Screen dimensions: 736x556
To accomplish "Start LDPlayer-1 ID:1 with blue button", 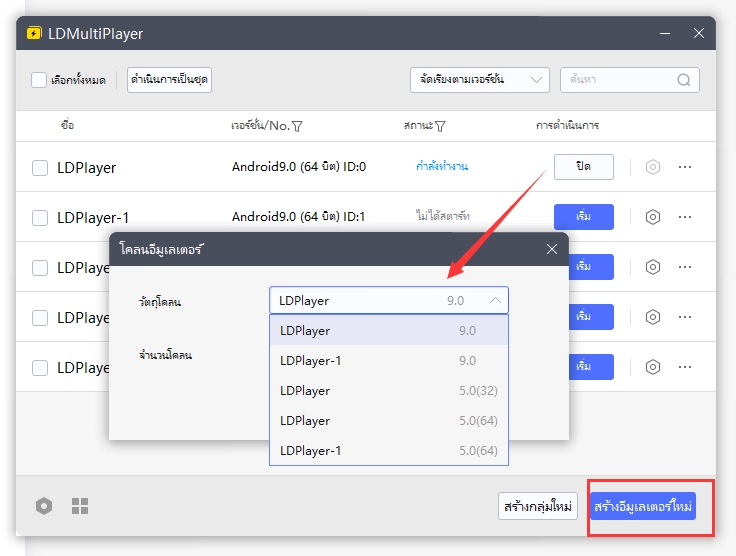I will (583, 217).
